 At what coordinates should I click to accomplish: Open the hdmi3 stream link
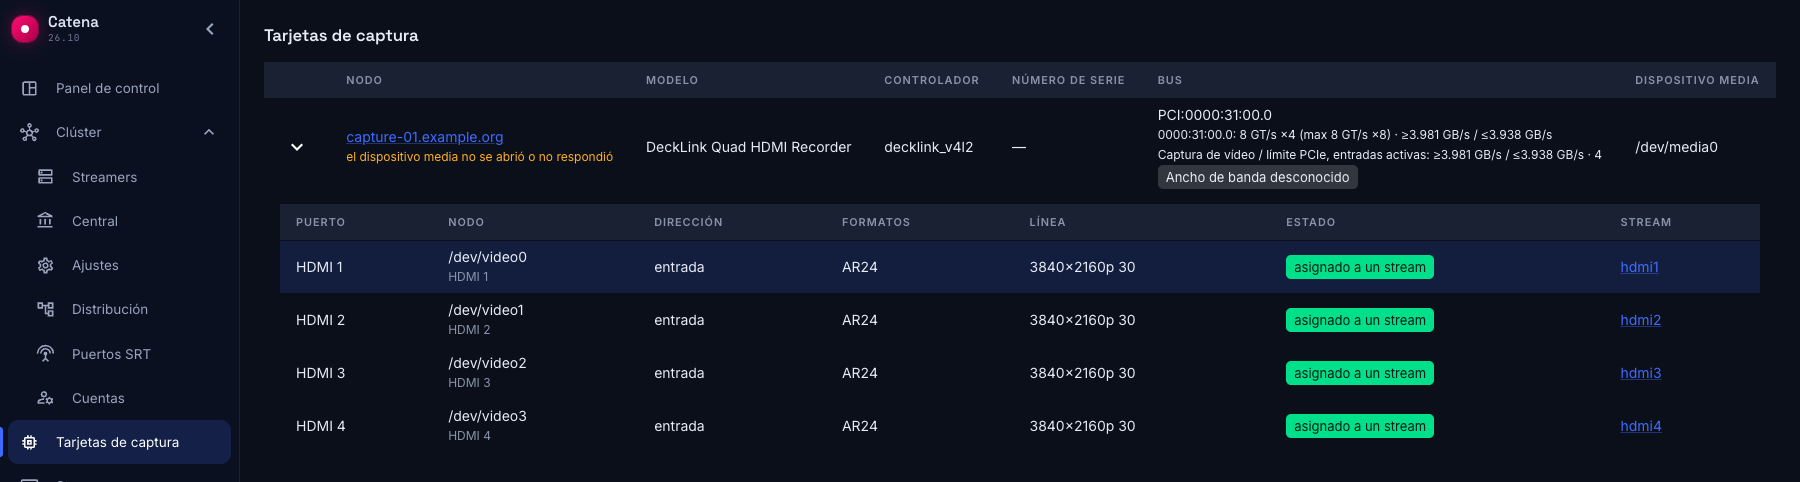click(1640, 373)
